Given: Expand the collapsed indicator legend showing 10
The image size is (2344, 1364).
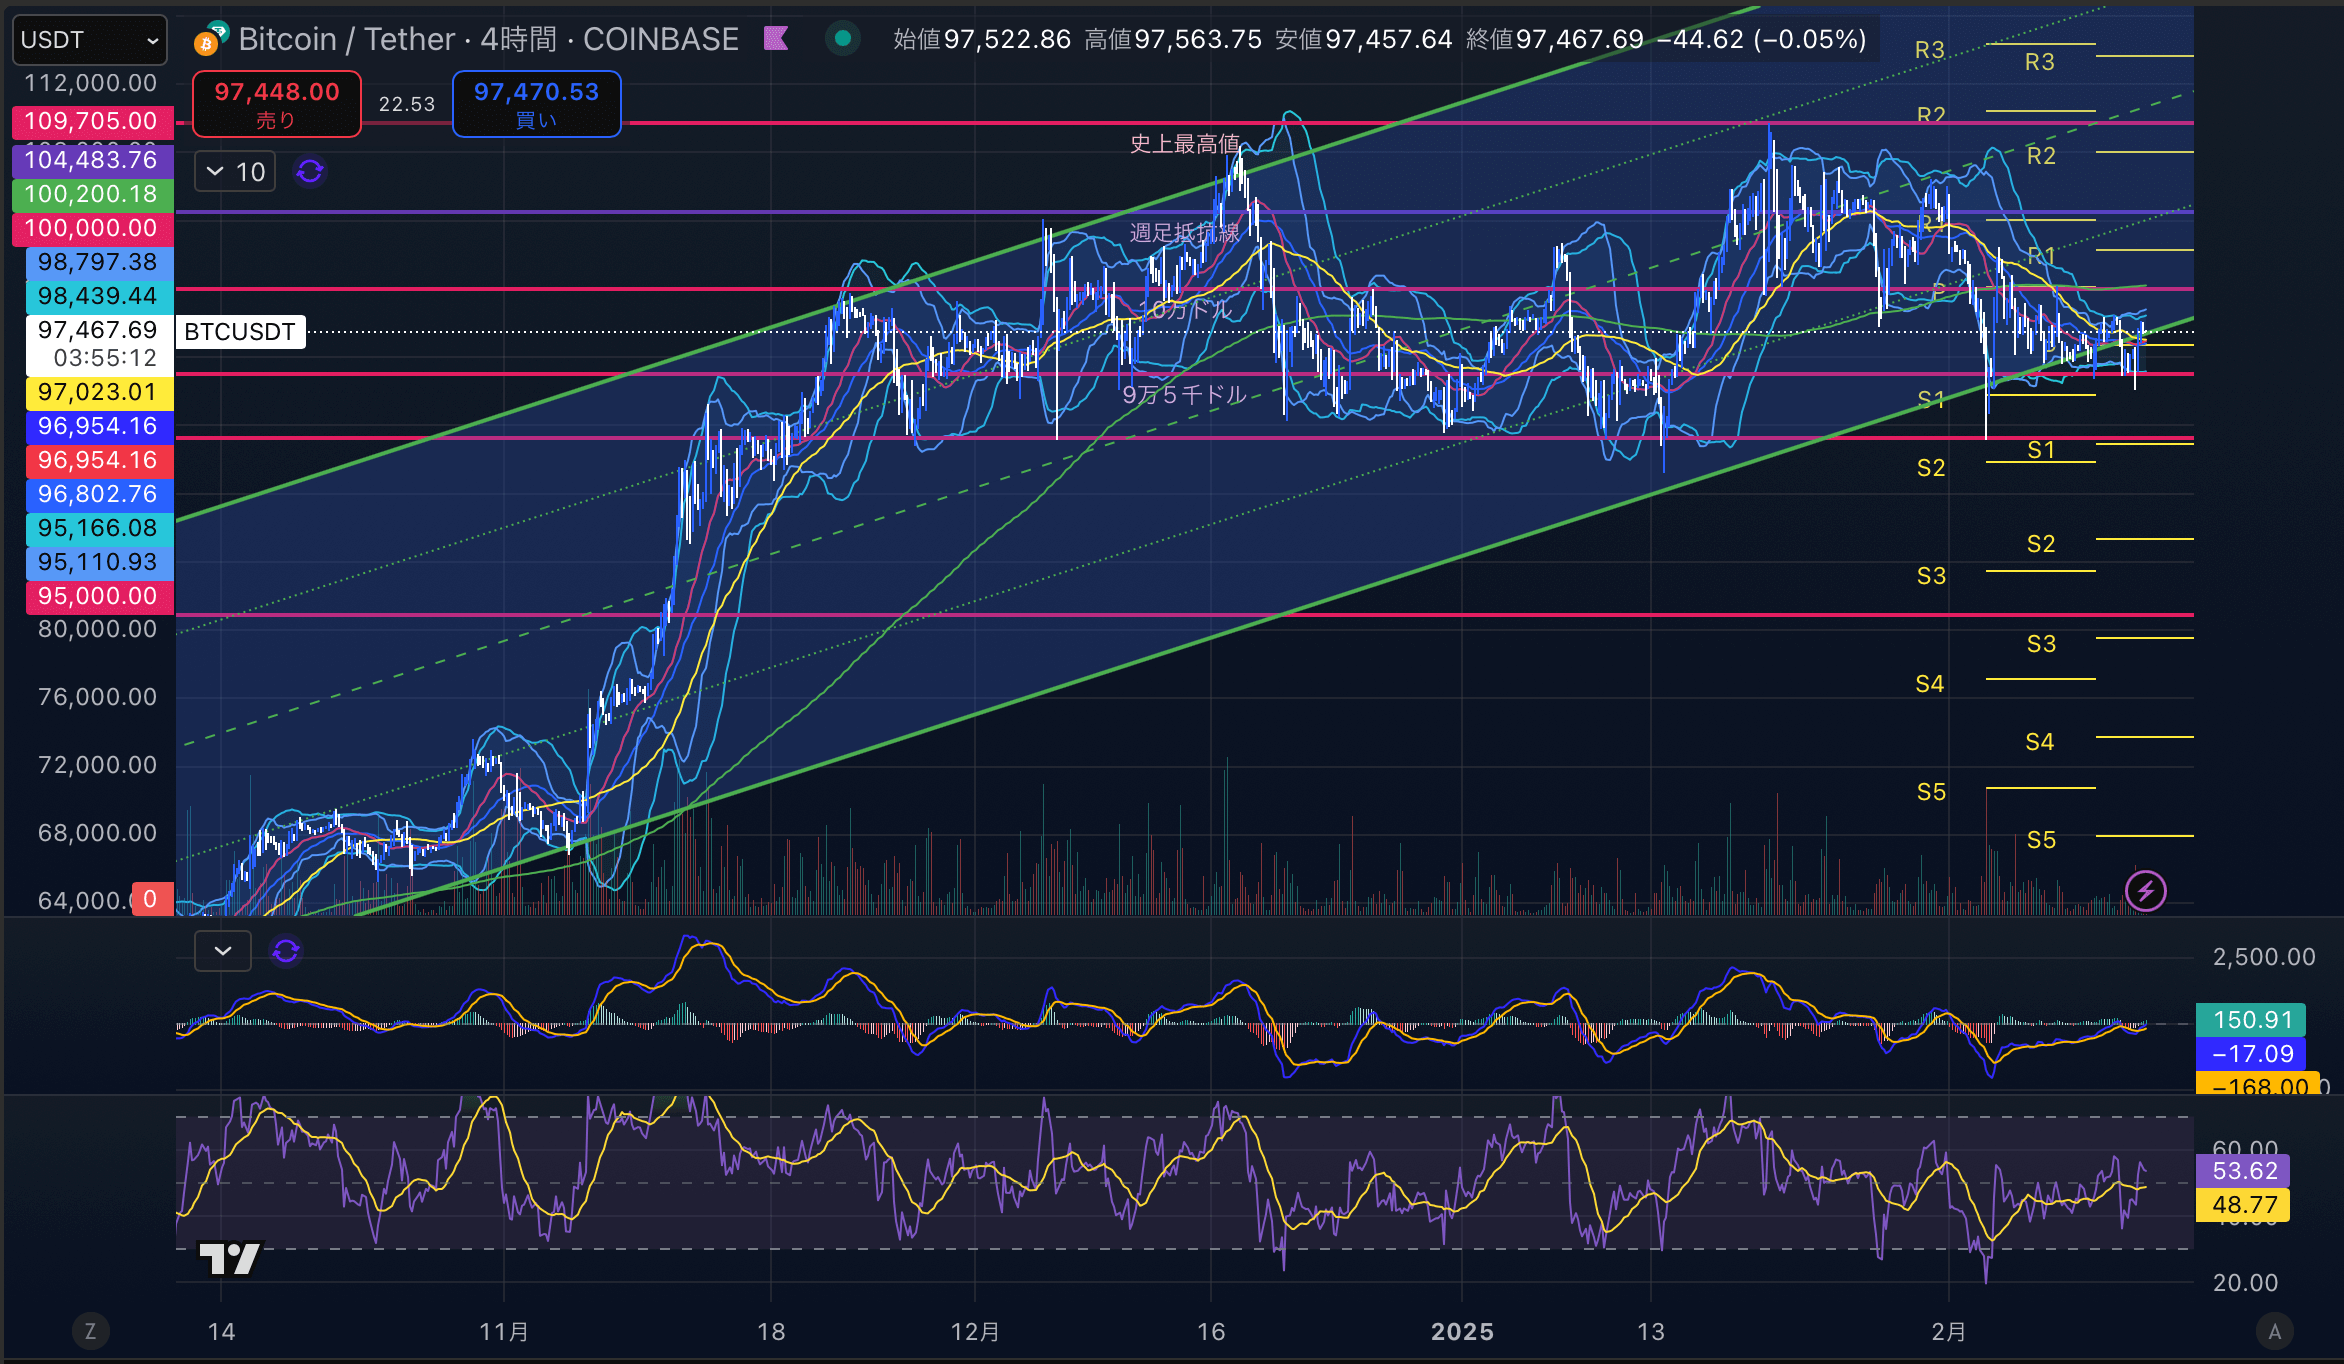Looking at the screenshot, I should (x=235, y=172).
